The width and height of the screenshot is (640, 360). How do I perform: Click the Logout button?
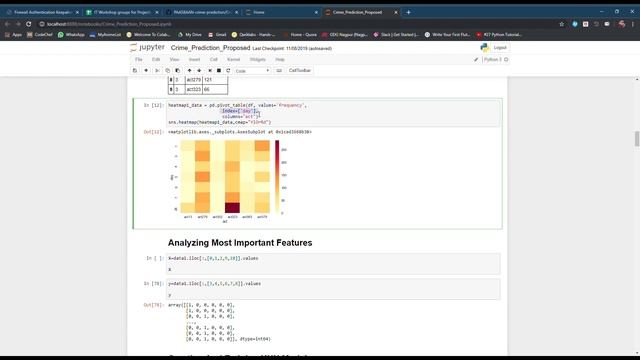(500, 48)
